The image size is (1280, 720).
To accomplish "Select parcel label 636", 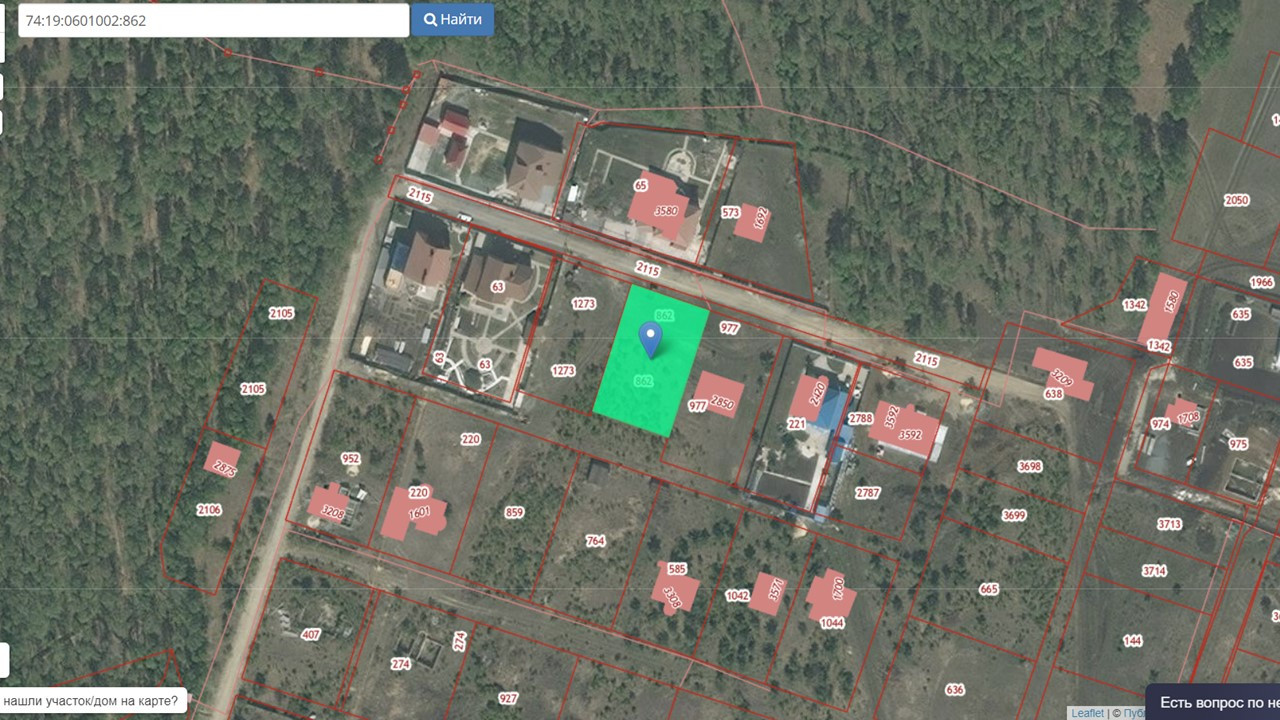I will (x=954, y=689).
